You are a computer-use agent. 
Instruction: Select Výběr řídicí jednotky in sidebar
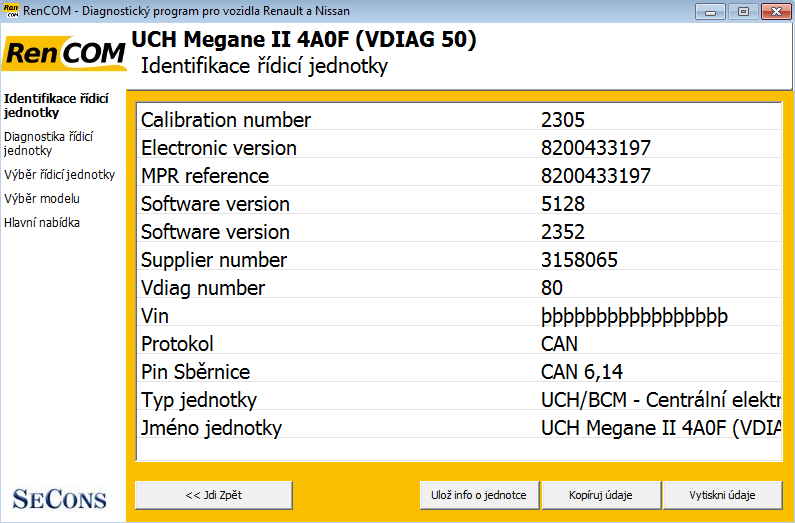coord(59,175)
